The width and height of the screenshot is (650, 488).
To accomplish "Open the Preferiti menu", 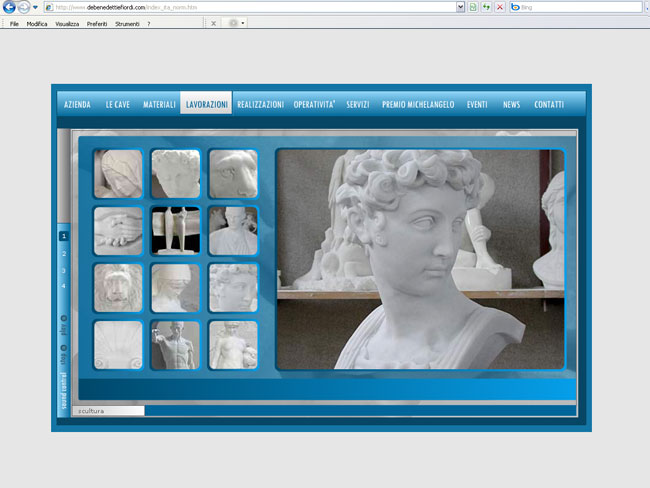I will [x=97, y=24].
